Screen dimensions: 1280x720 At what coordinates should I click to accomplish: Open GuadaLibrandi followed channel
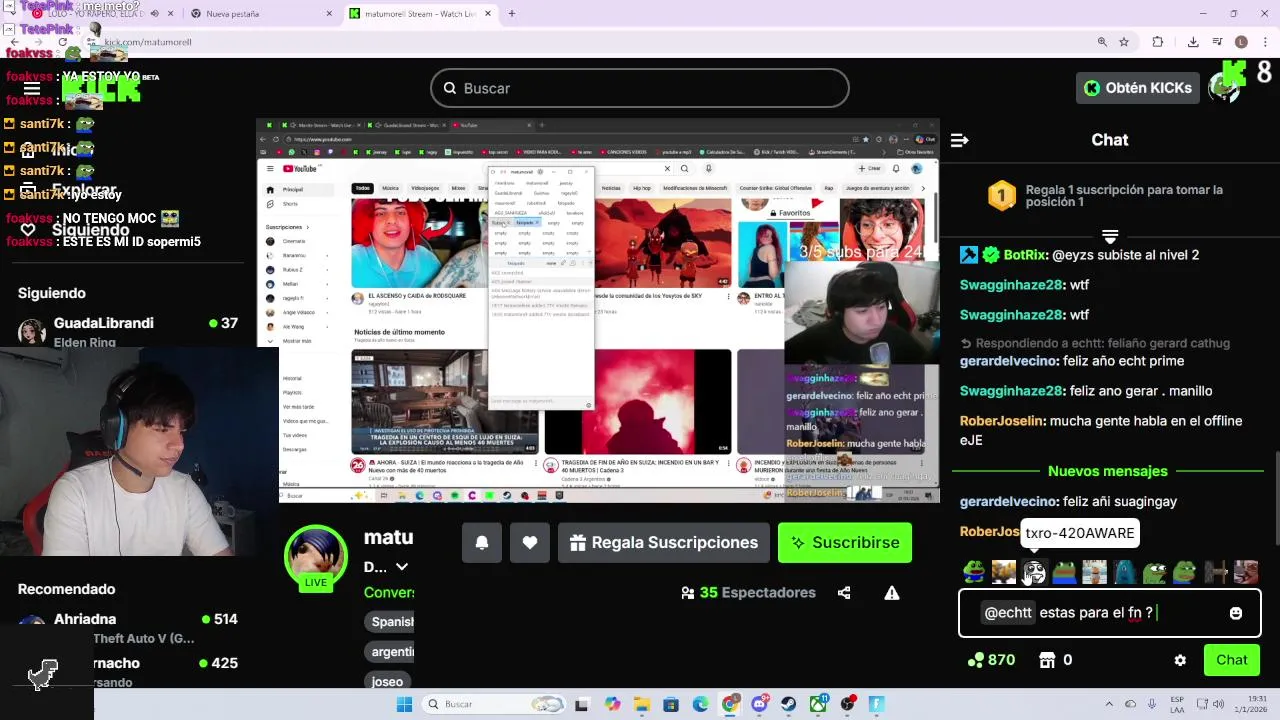click(x=128, y=332)
